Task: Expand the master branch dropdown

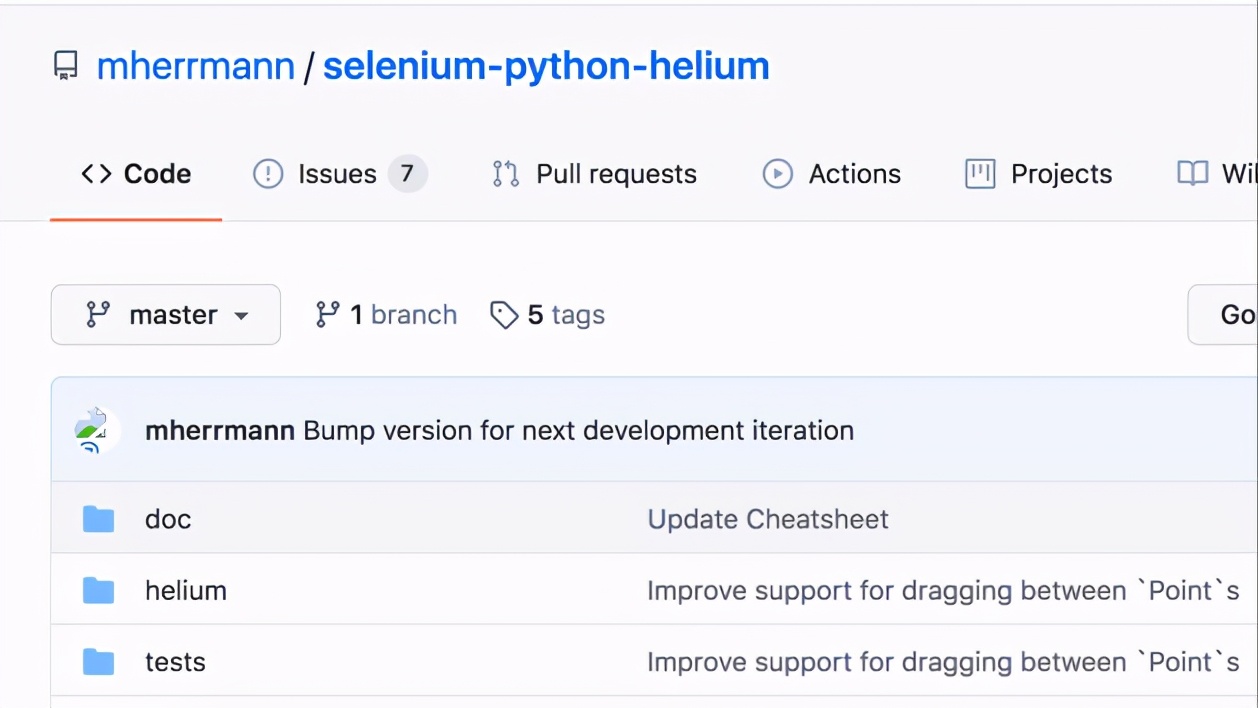Action: (166, 315)
